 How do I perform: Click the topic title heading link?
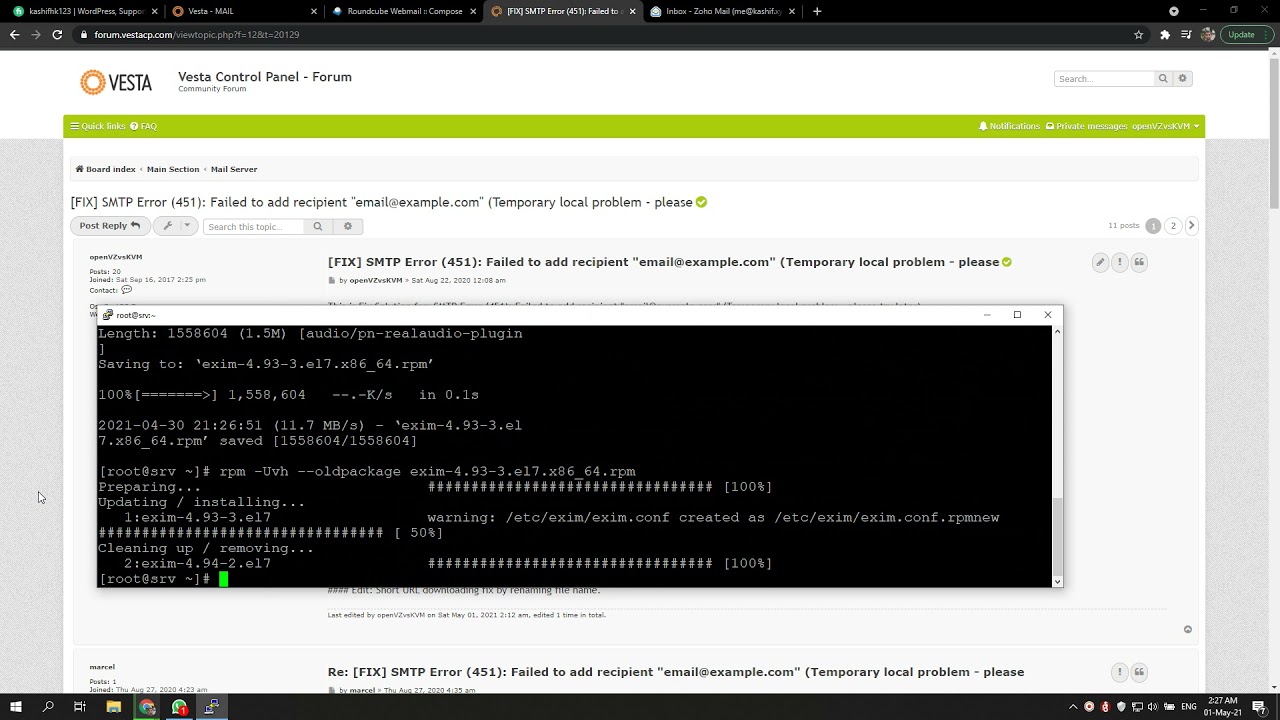[x=381, y=202]
